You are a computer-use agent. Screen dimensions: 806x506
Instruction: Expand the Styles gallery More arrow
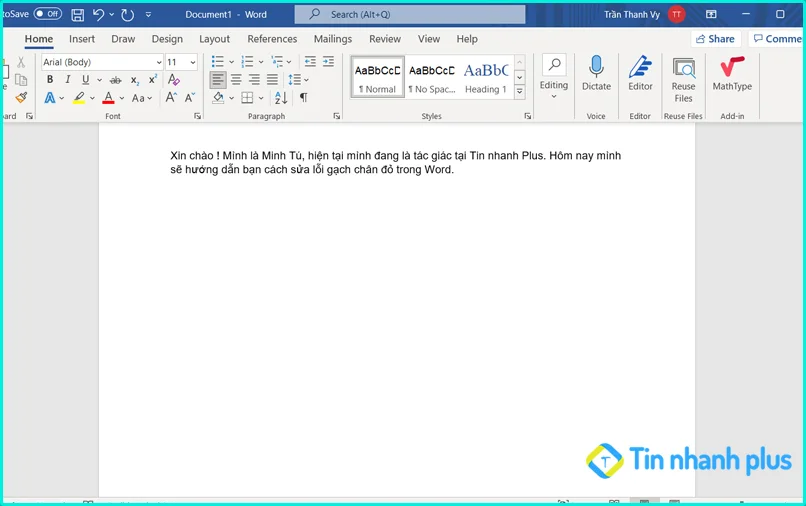pyautogui.click(x=520, y=92)
